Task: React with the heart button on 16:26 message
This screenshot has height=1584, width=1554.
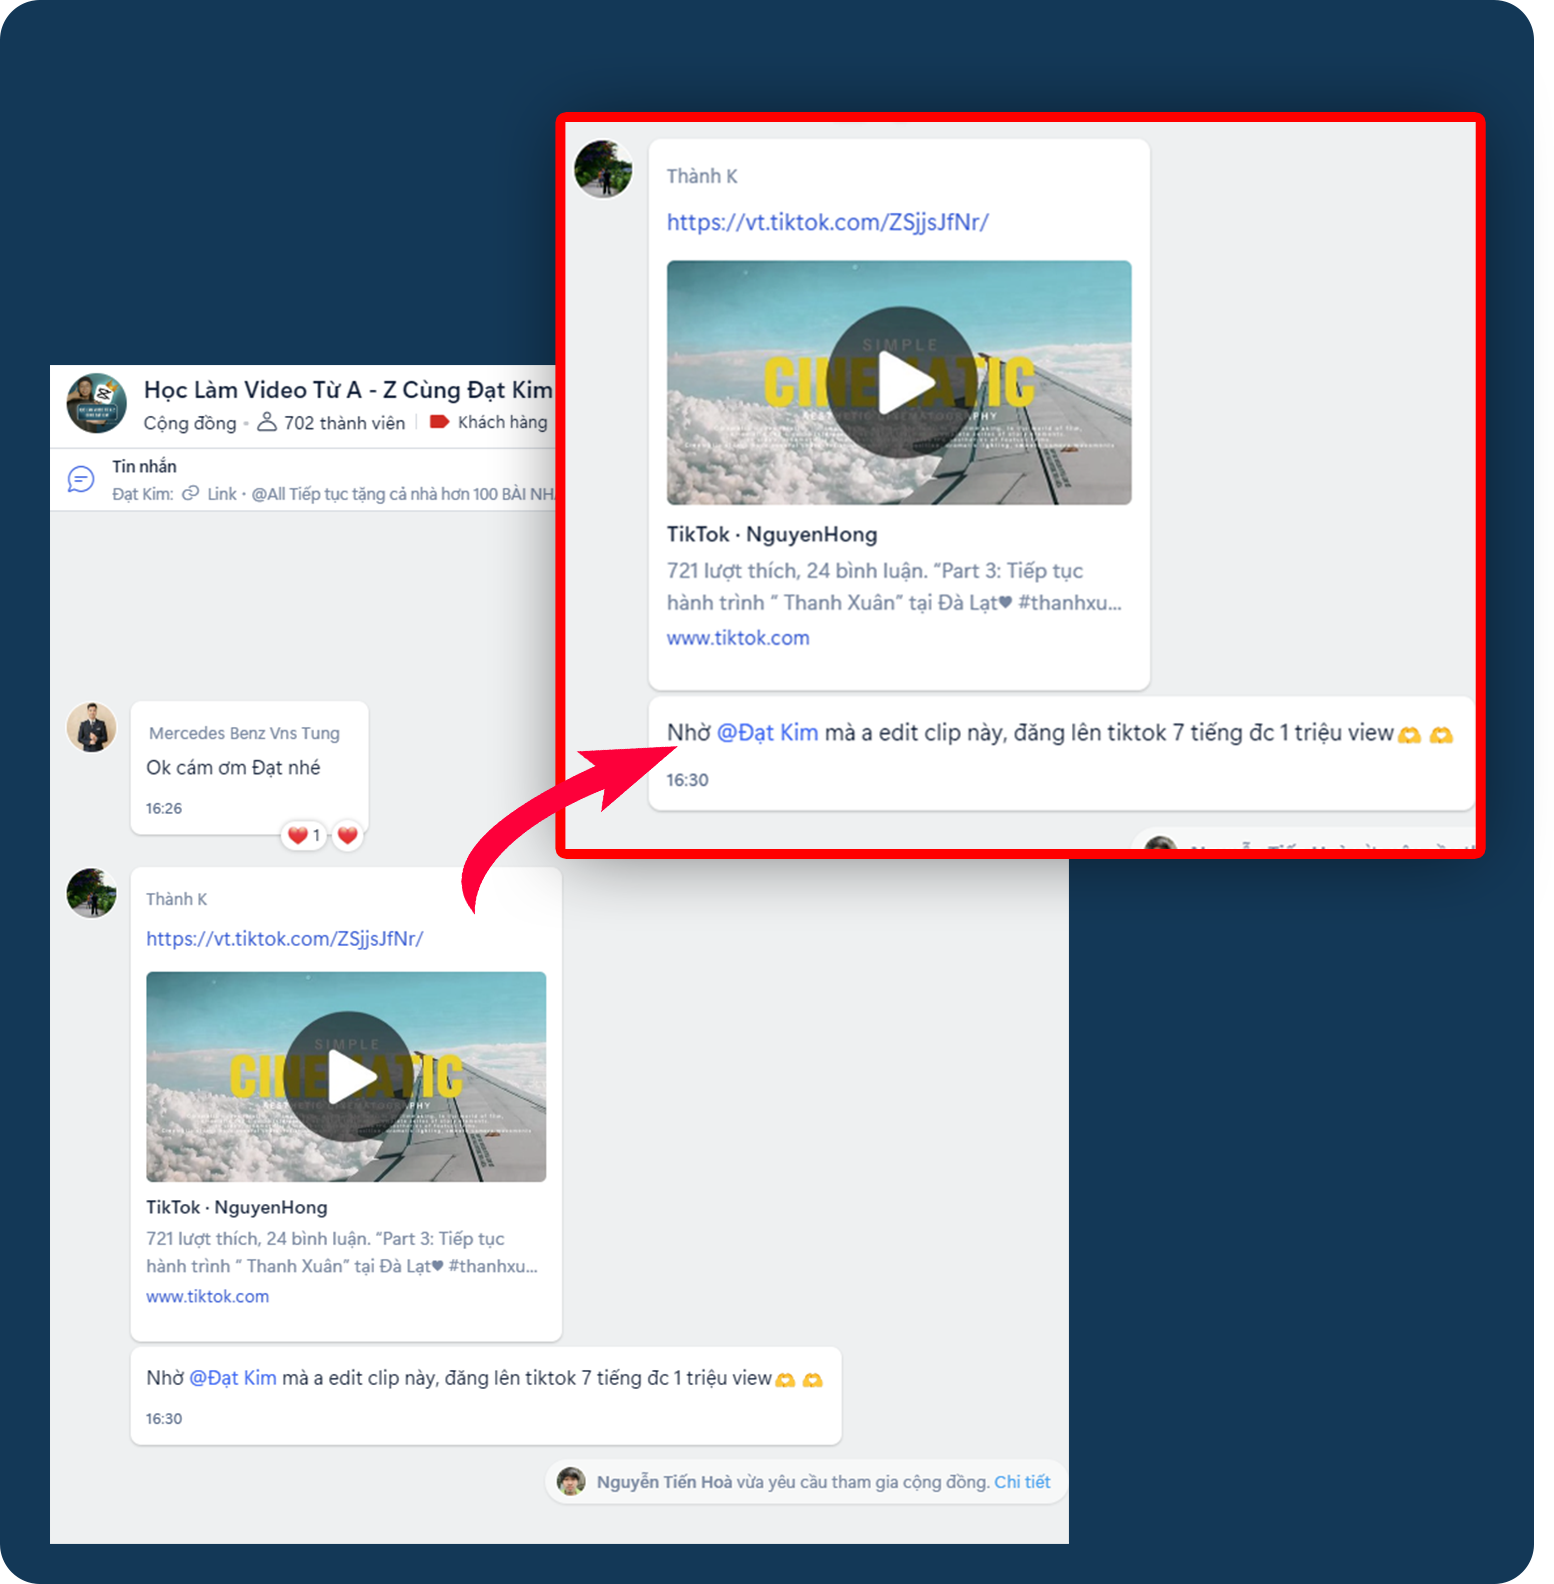Action: [347, 835]
